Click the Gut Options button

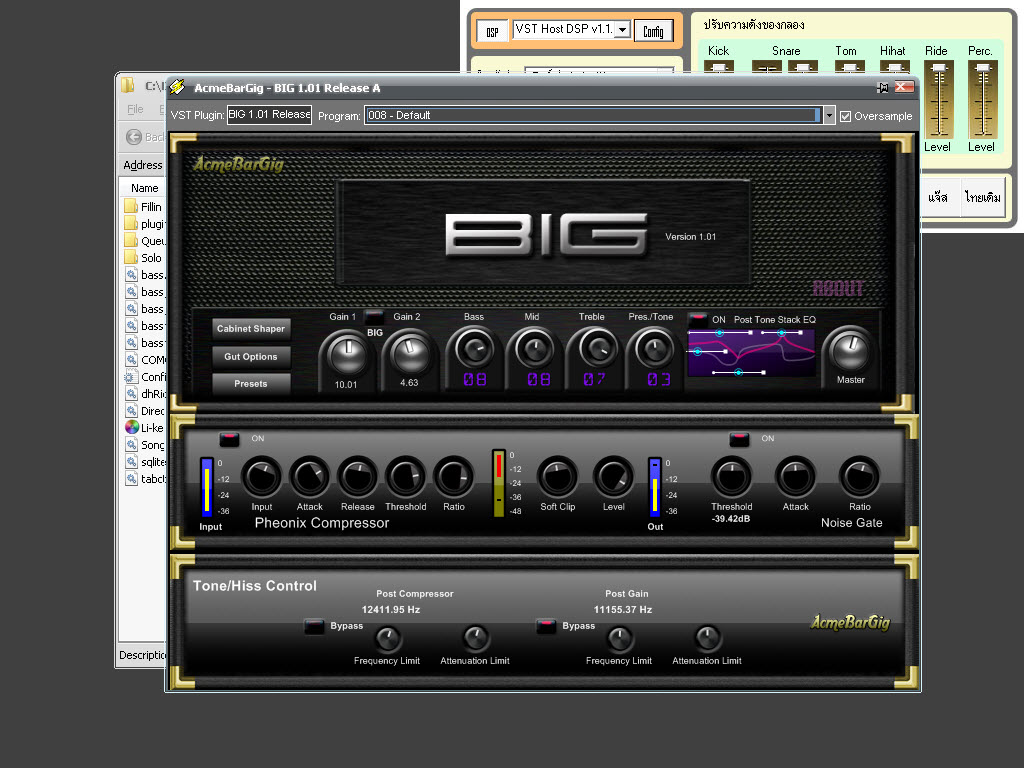pos(251,357)
